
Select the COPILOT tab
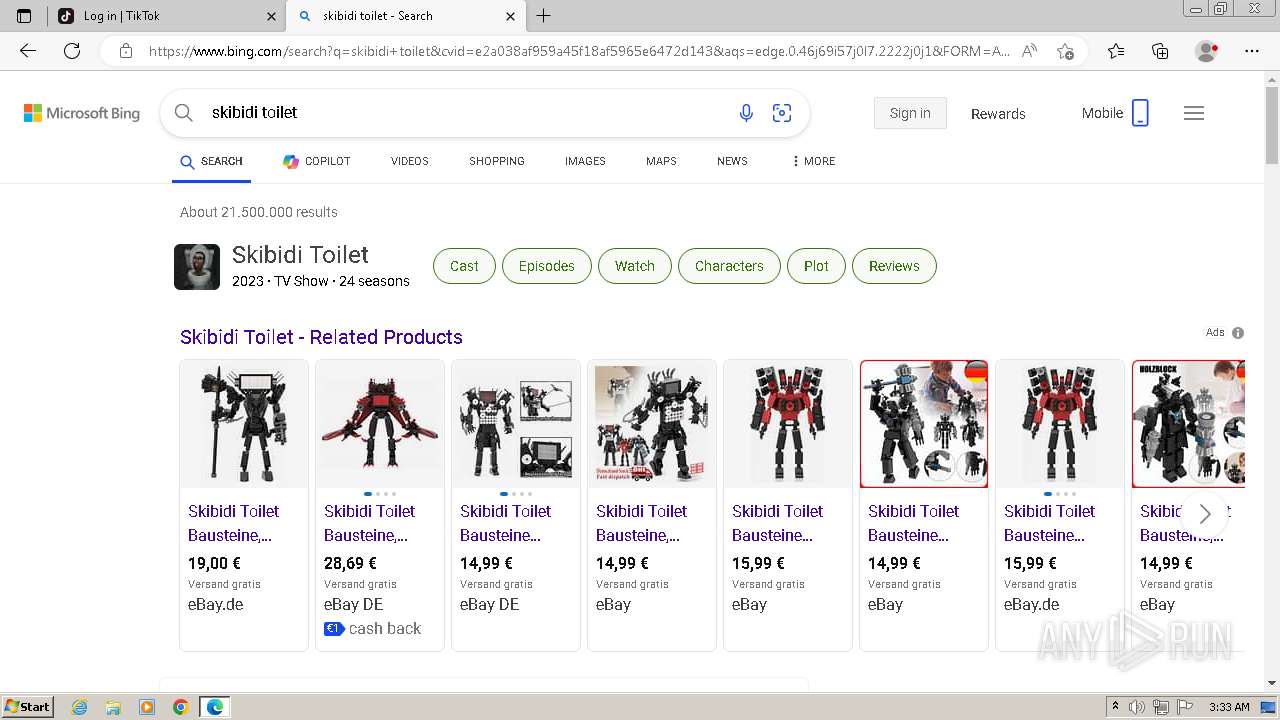click(317, 161)
